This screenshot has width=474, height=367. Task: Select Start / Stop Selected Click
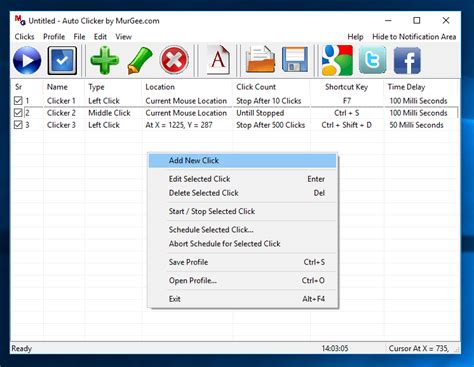point(243,211)
